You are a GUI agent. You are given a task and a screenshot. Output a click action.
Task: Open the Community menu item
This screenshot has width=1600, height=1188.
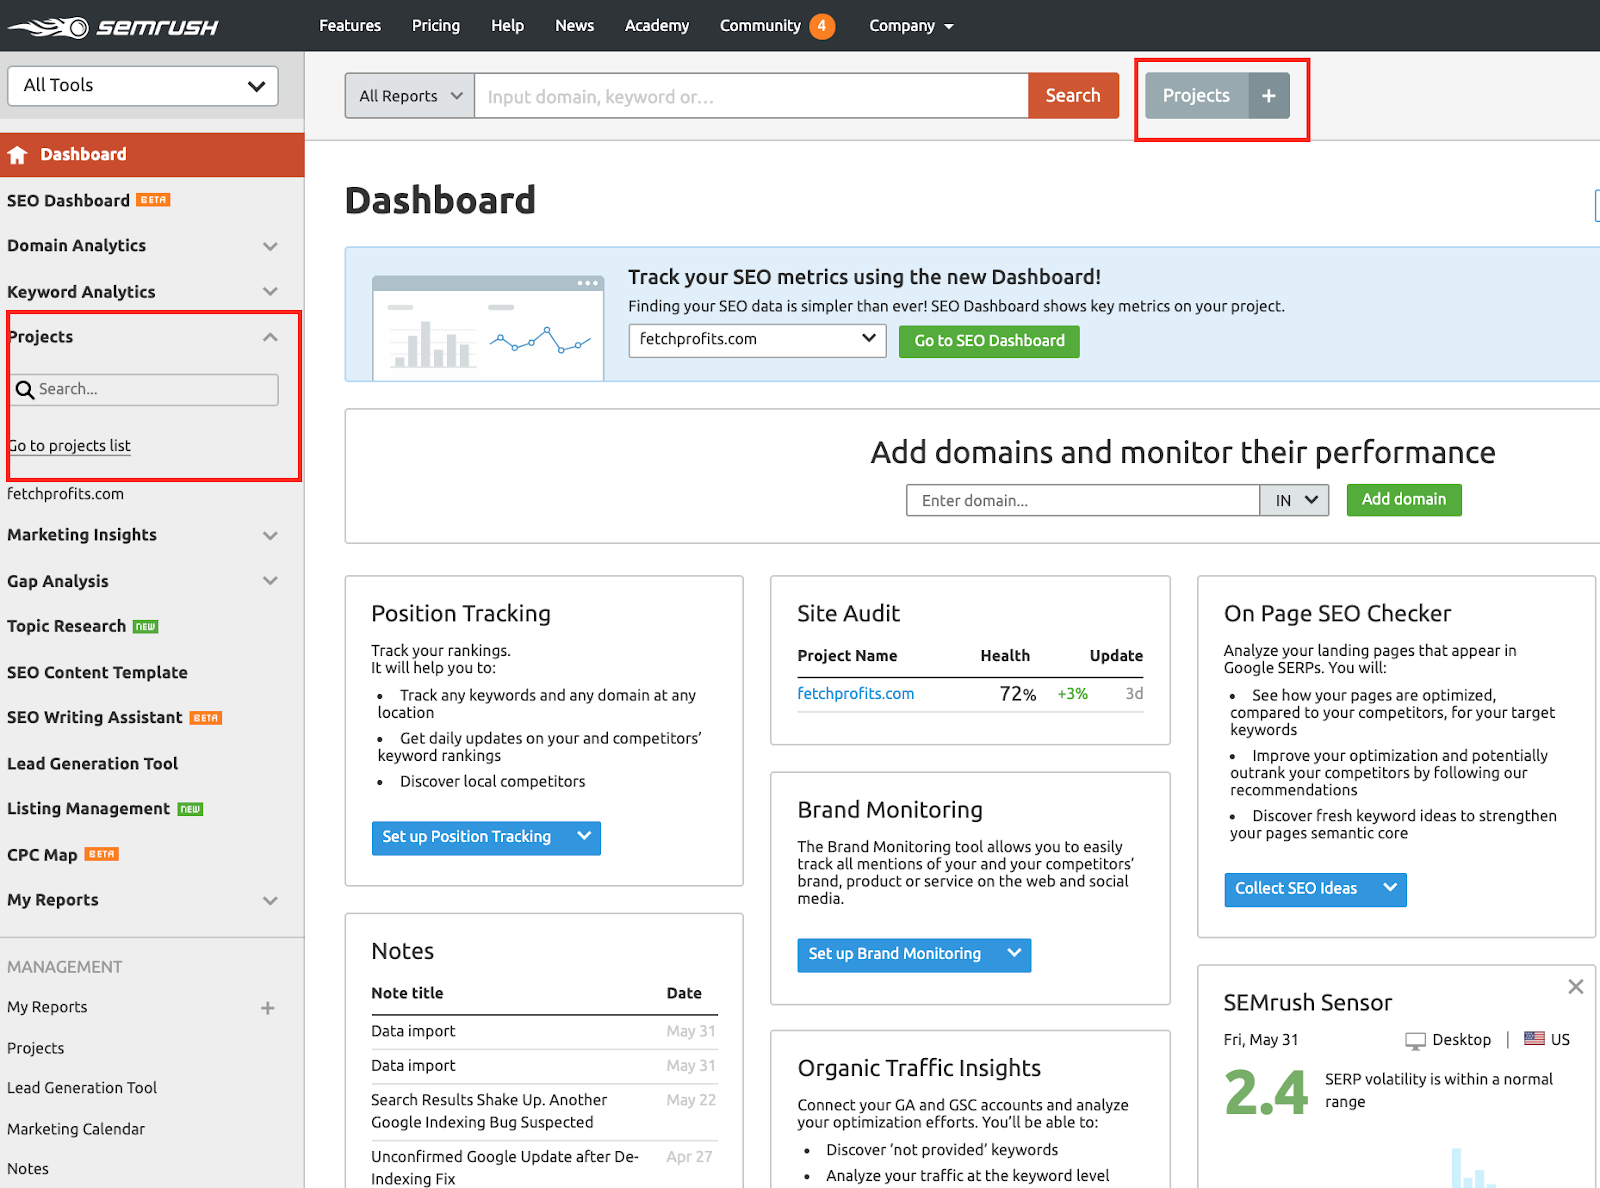[760, 26]
